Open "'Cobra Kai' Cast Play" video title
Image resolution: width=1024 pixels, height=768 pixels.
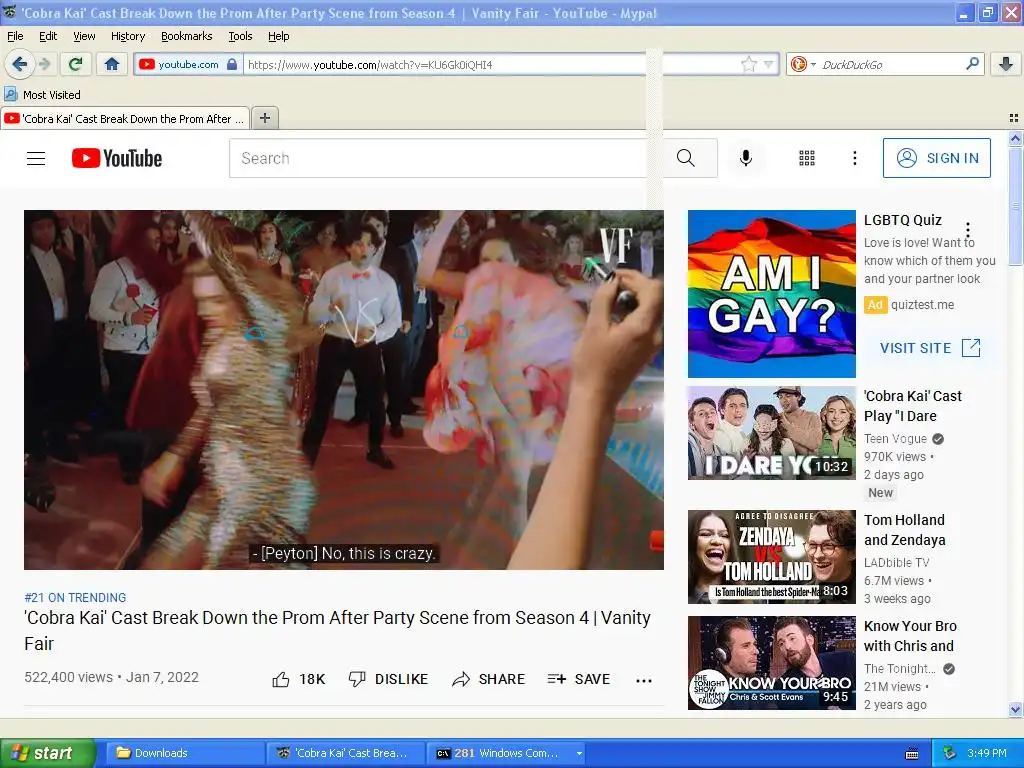pos(912,406)
